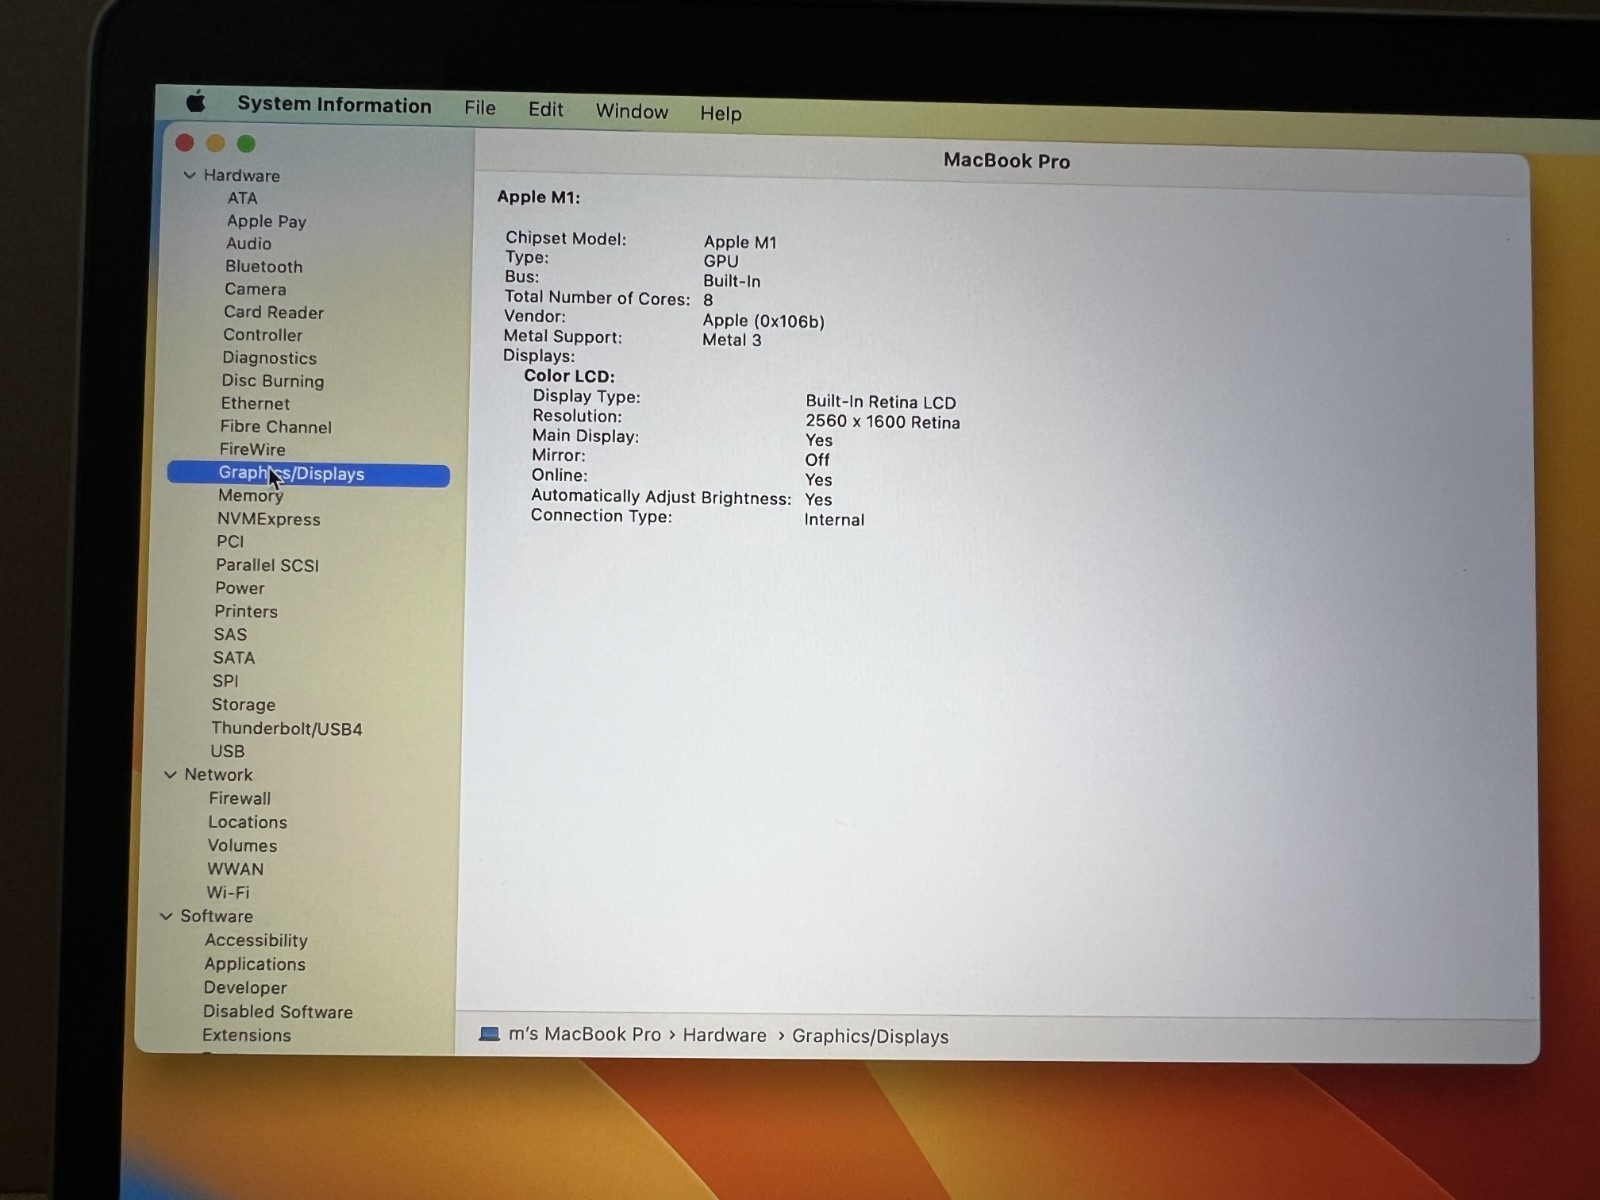Collapse the Software section chevron
This screenshot has width=1600, height=1200.
tap(166, 916)
